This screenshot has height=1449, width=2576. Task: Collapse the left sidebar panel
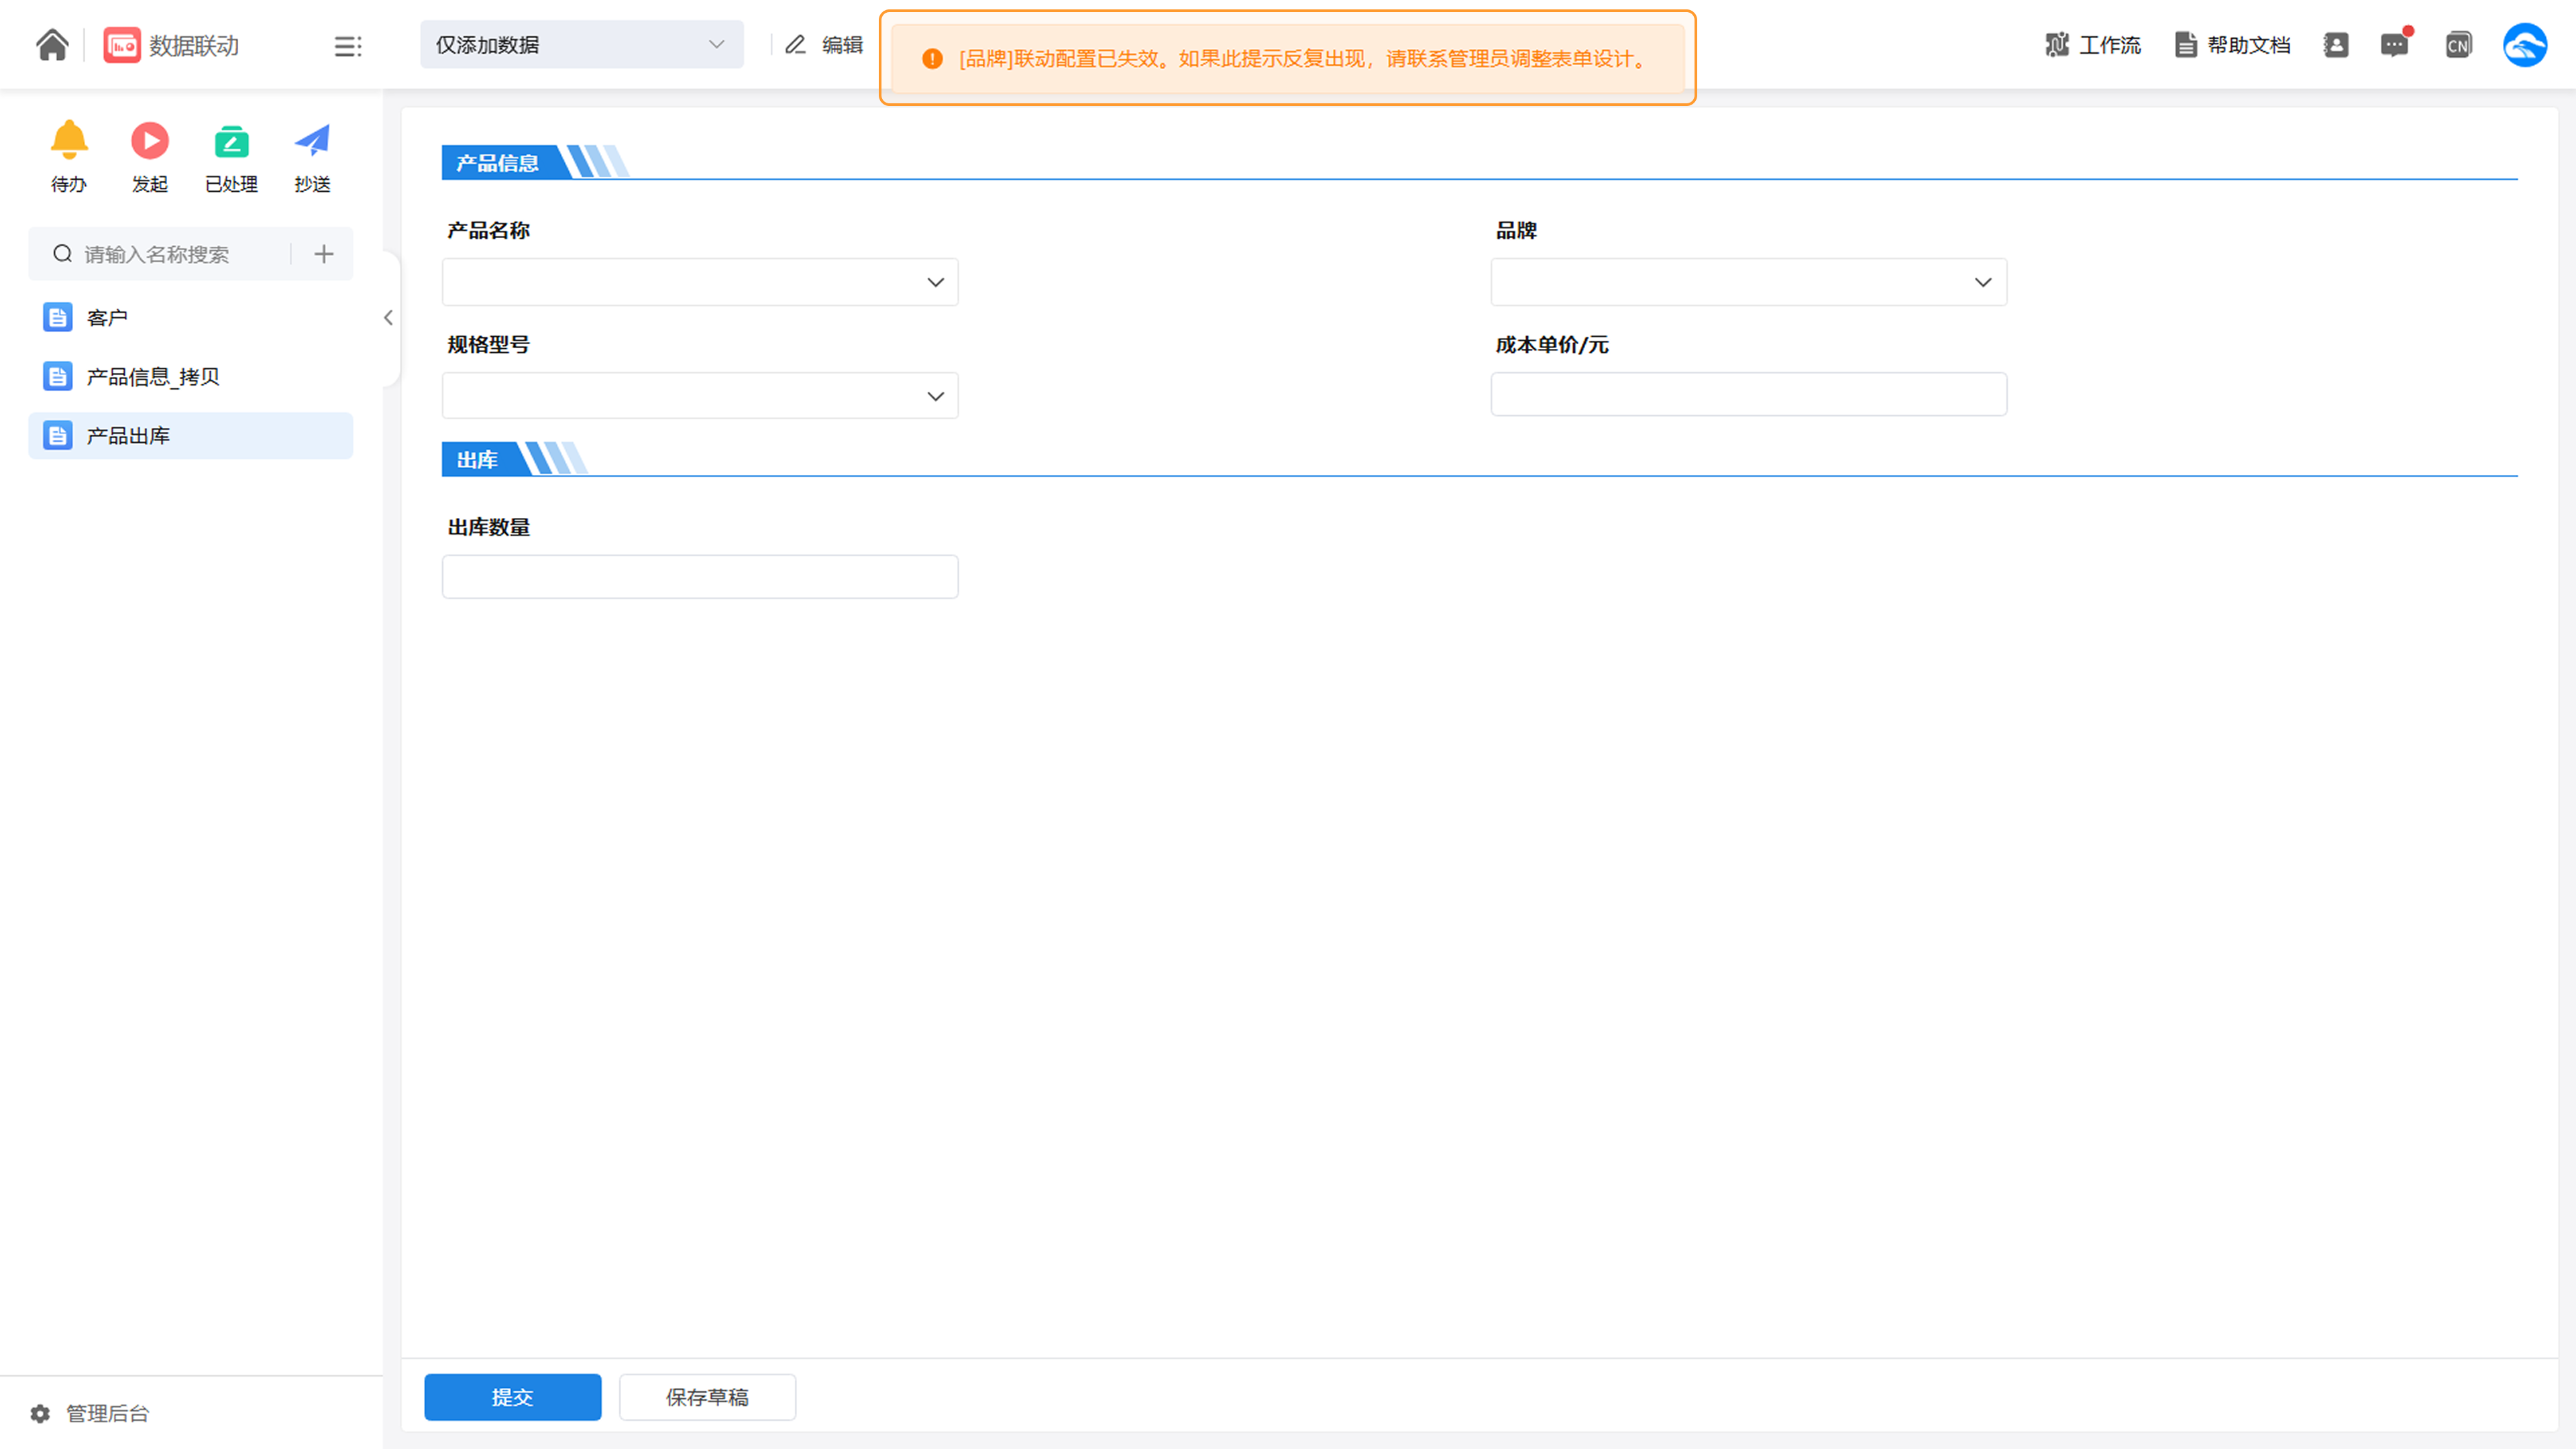click(x=388, y=318)
